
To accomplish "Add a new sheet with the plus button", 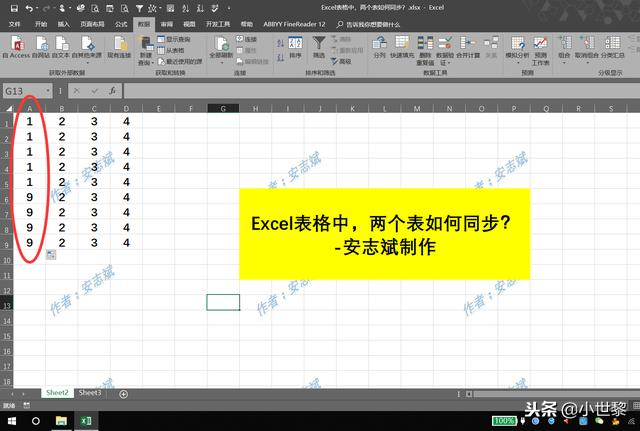I will click(x=124, y=394).
